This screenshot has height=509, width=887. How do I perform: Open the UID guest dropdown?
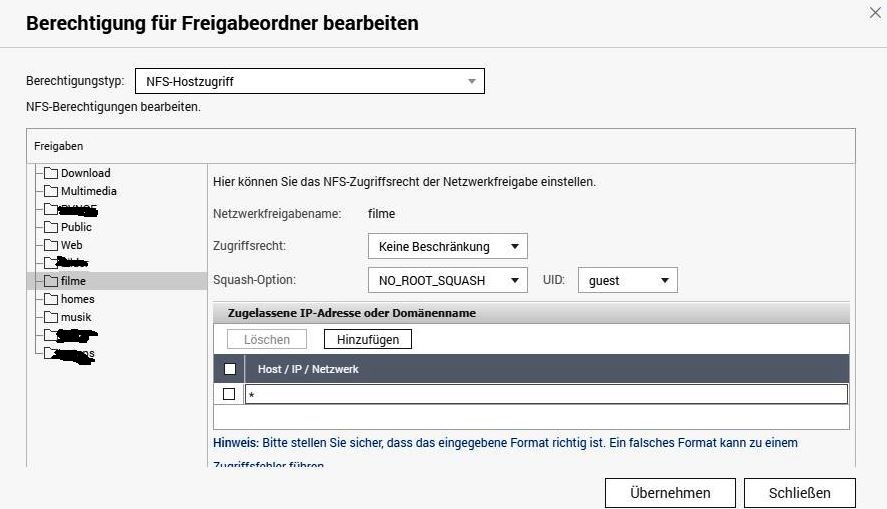628,281
